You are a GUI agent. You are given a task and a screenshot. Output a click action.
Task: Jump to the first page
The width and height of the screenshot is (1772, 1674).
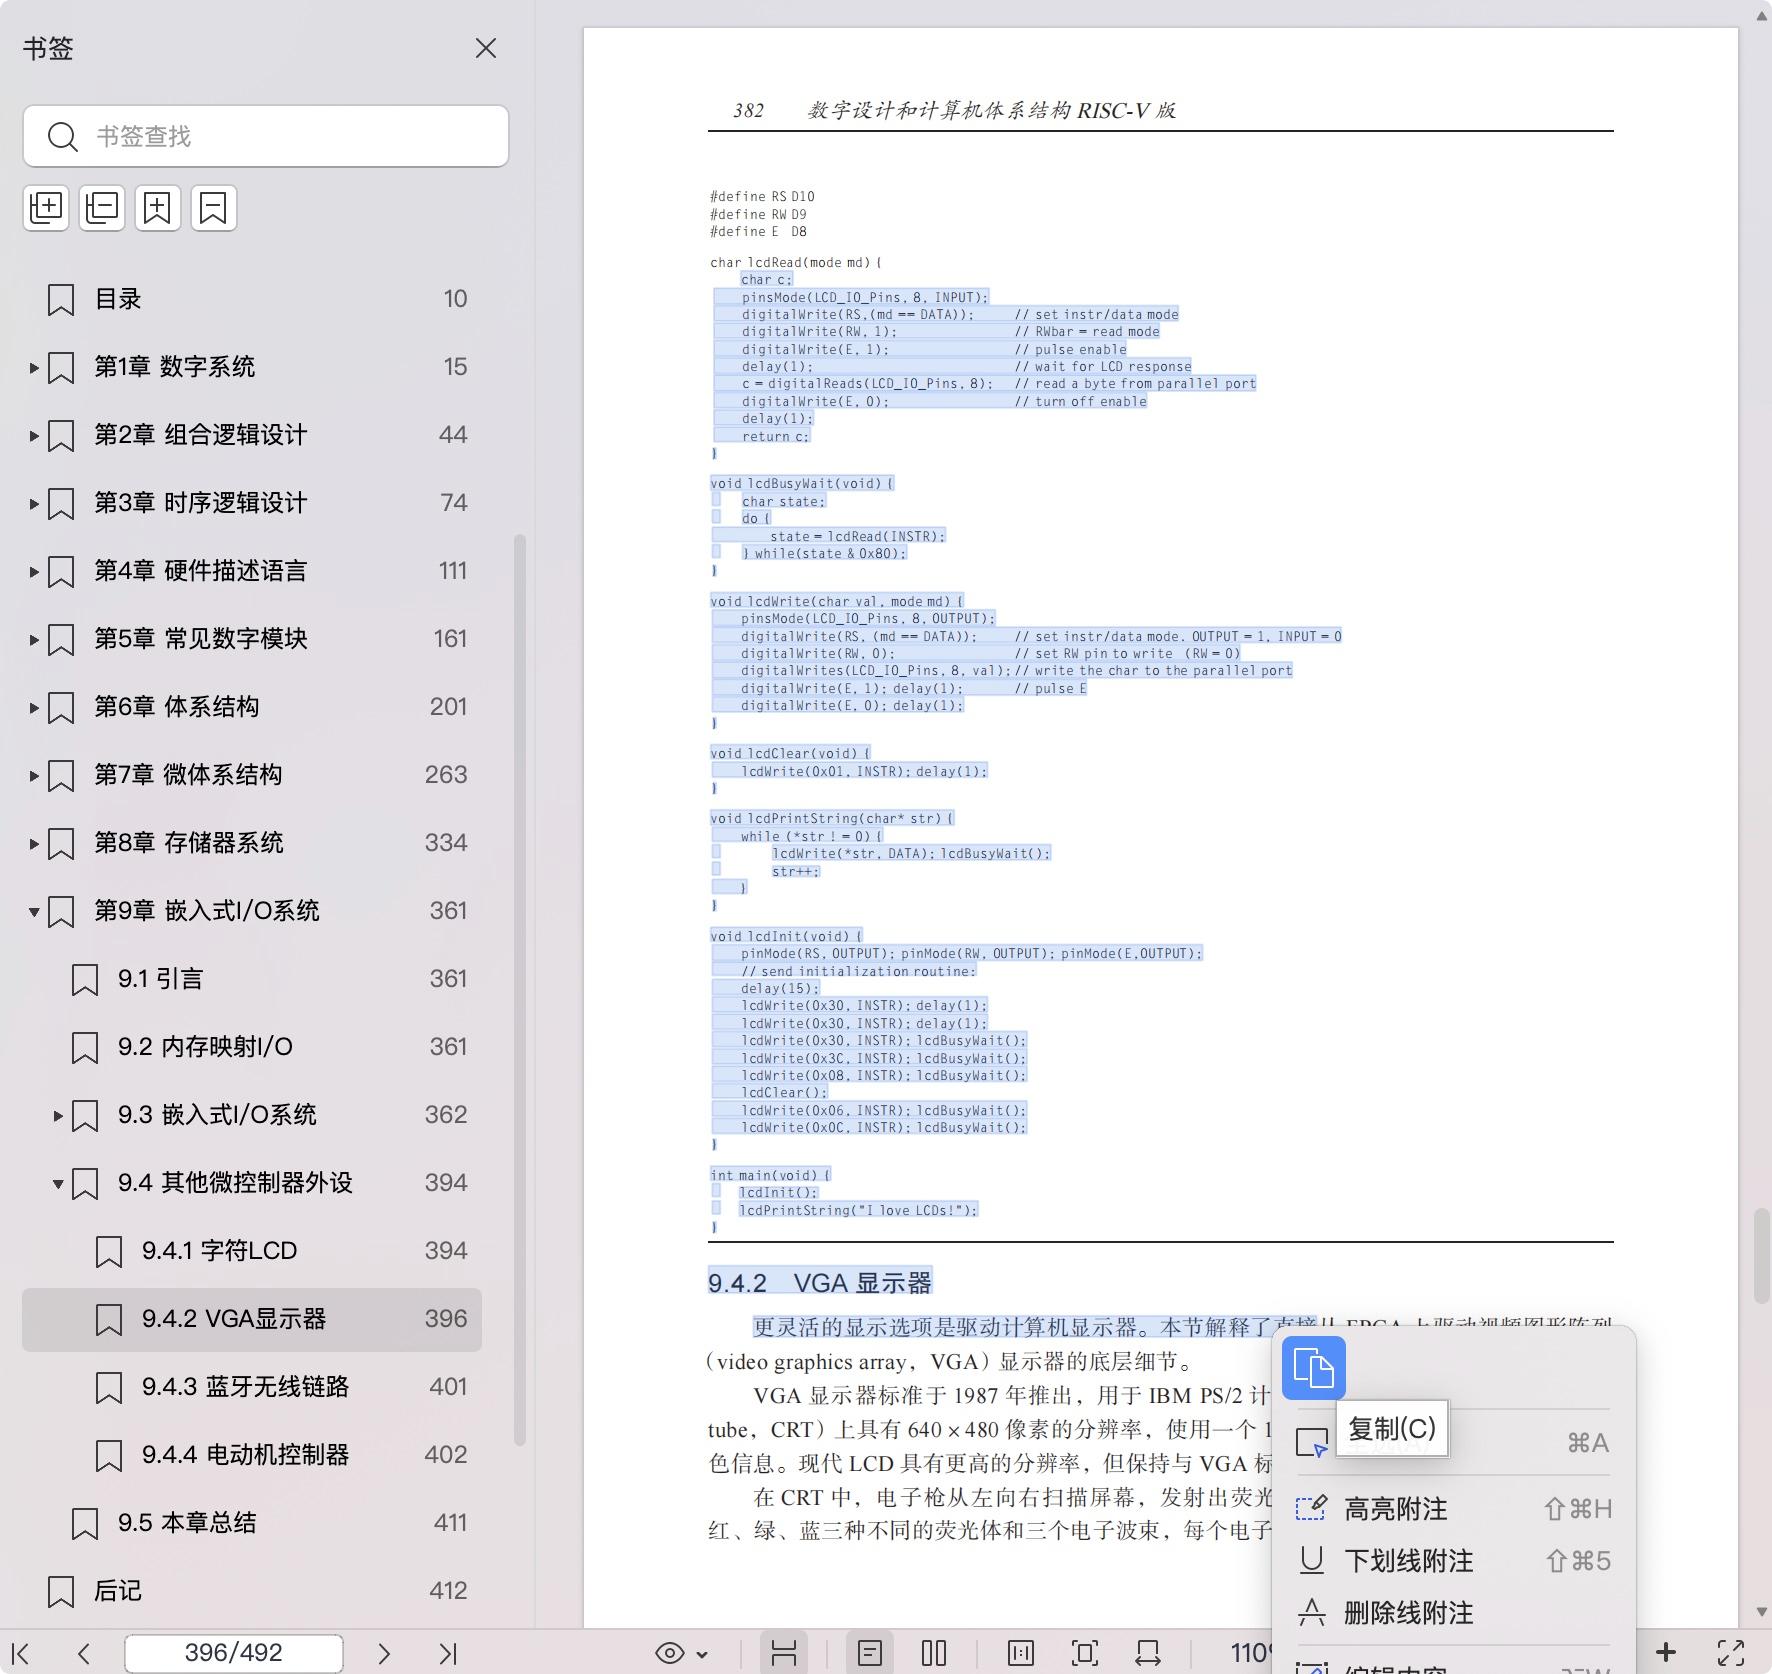pos(20,1653)
